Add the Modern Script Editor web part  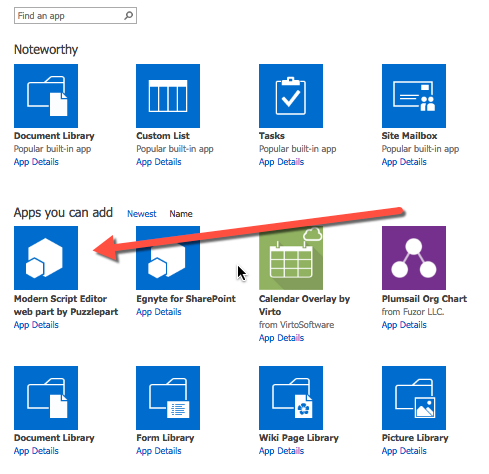tap(46, 258)
